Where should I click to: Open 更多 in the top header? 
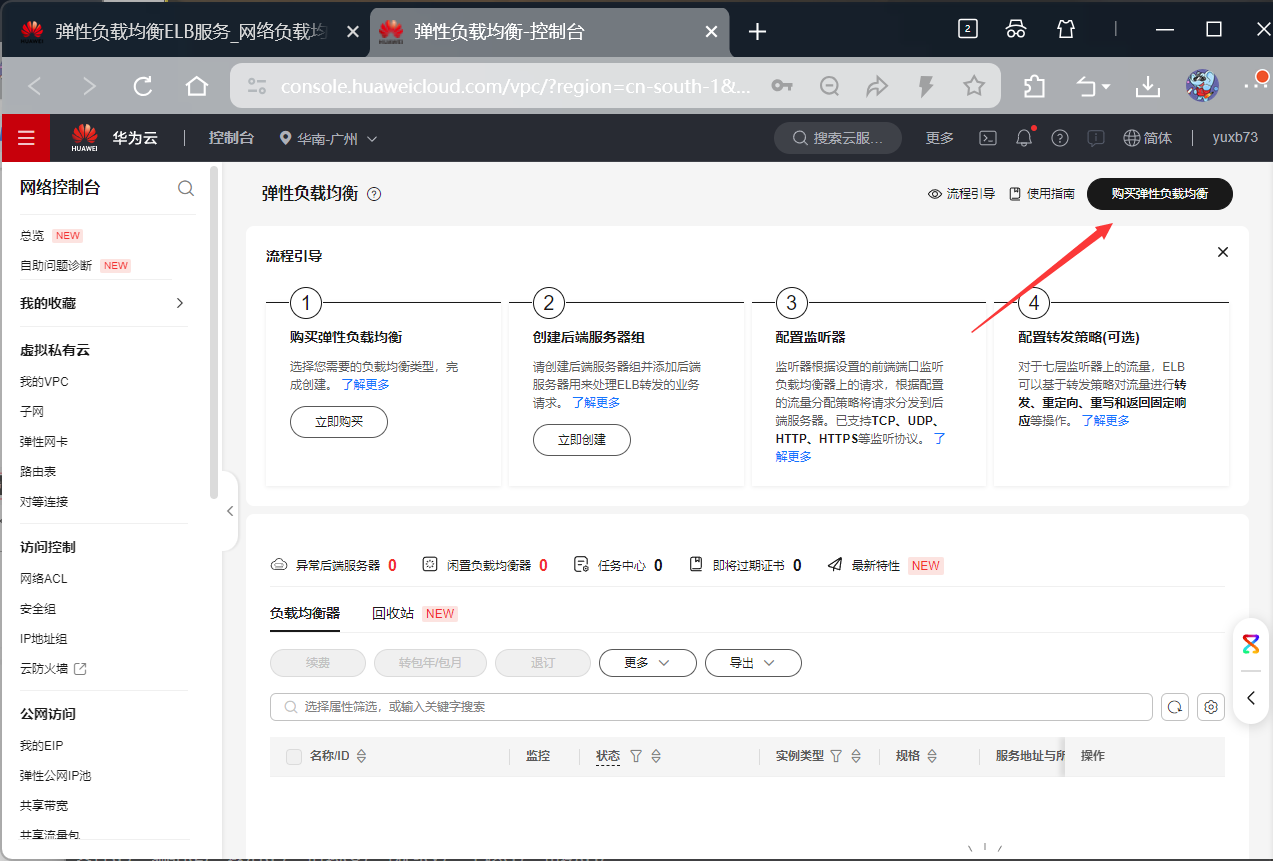click(x=940, y=138)
